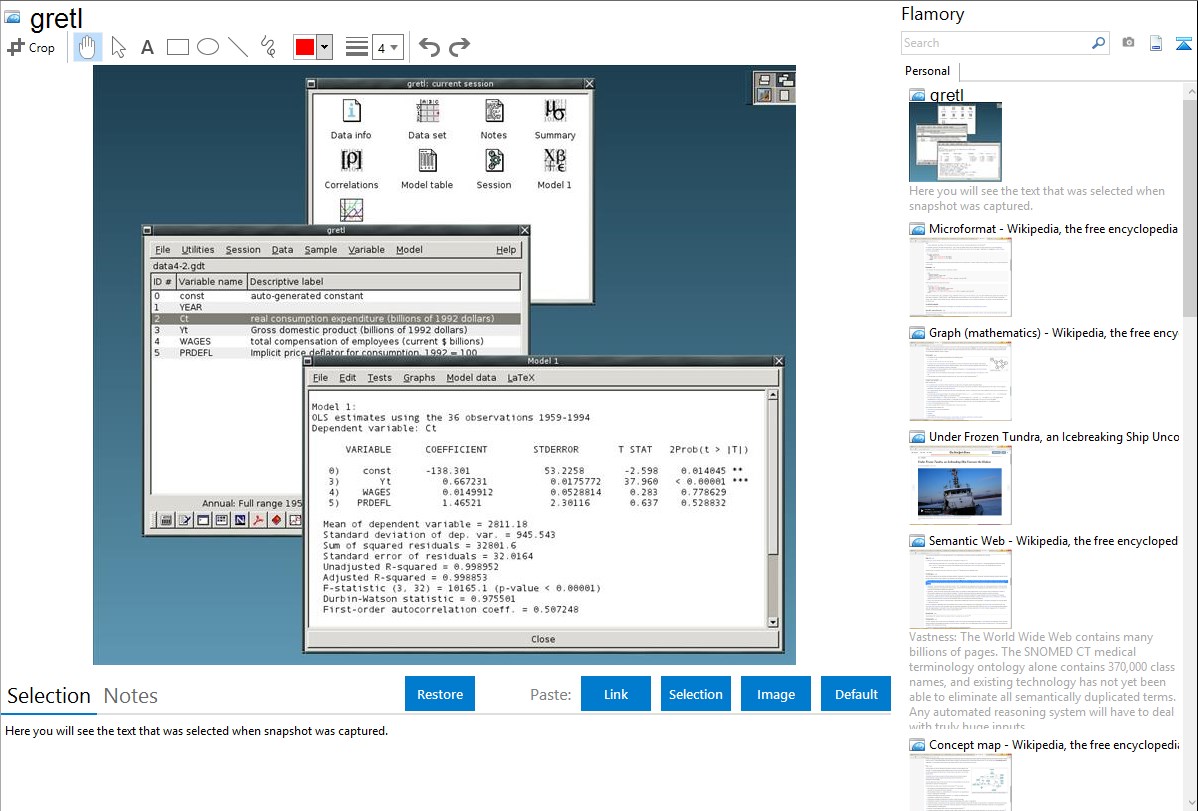Select the rectangle drawing tool
The width and height of the screenshot is (1198, 811).
pyautogui.click(x=177, y=47)
